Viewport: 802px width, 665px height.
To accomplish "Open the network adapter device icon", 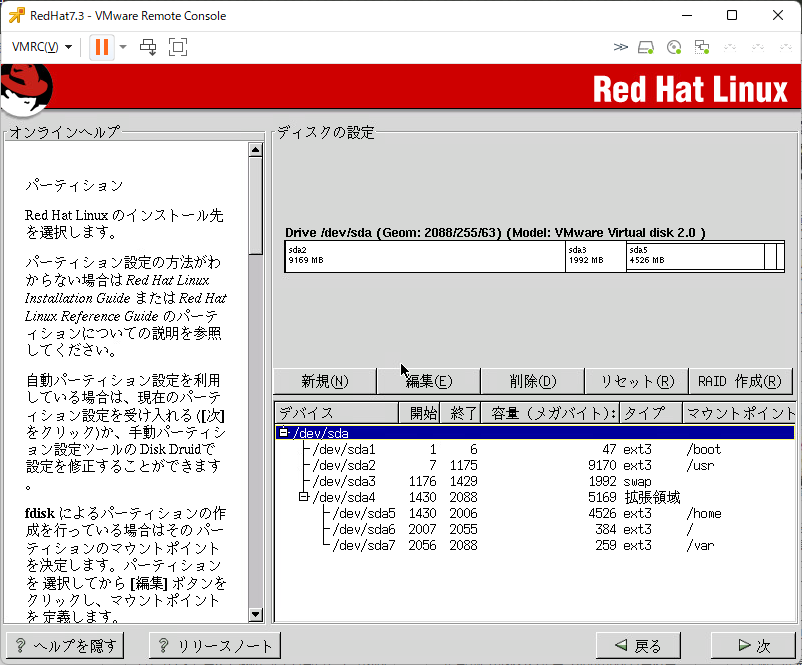I will [x=702, y=48].
